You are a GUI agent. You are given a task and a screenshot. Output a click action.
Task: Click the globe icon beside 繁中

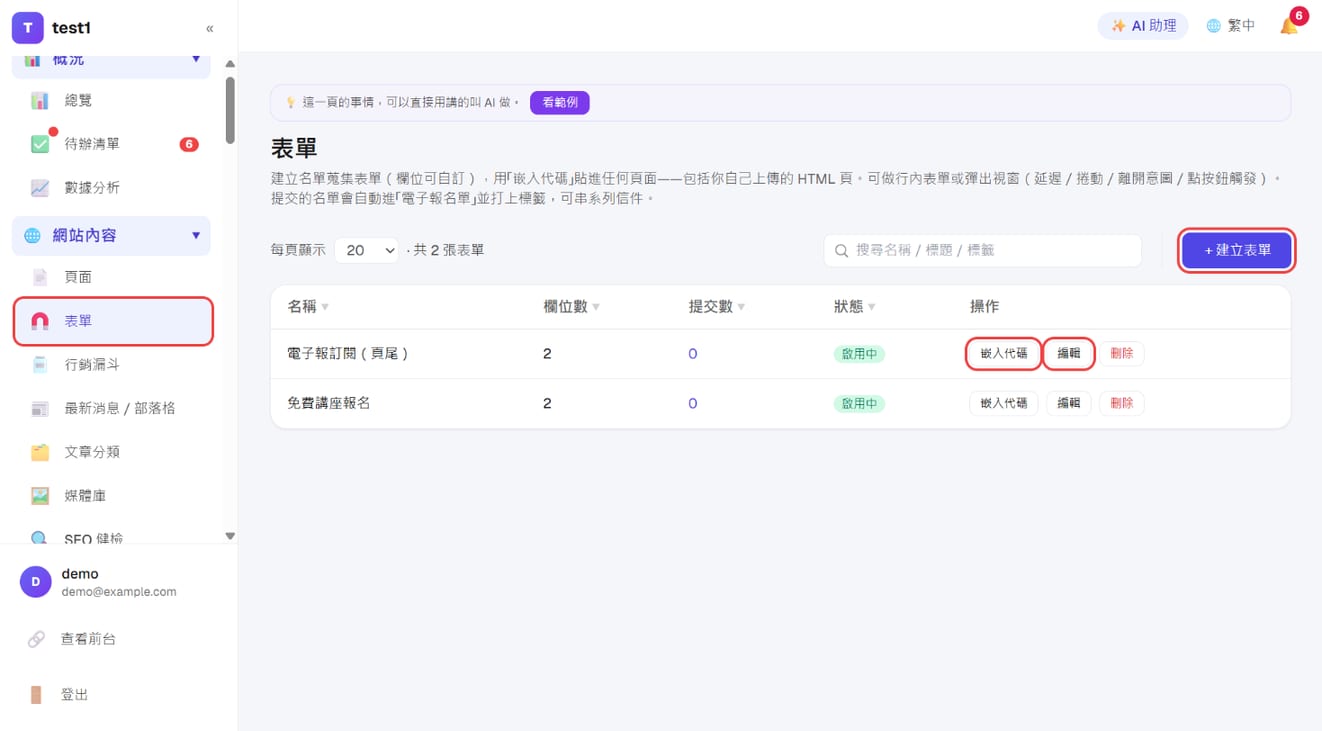pyautogui.click(x=1213, y=26)
